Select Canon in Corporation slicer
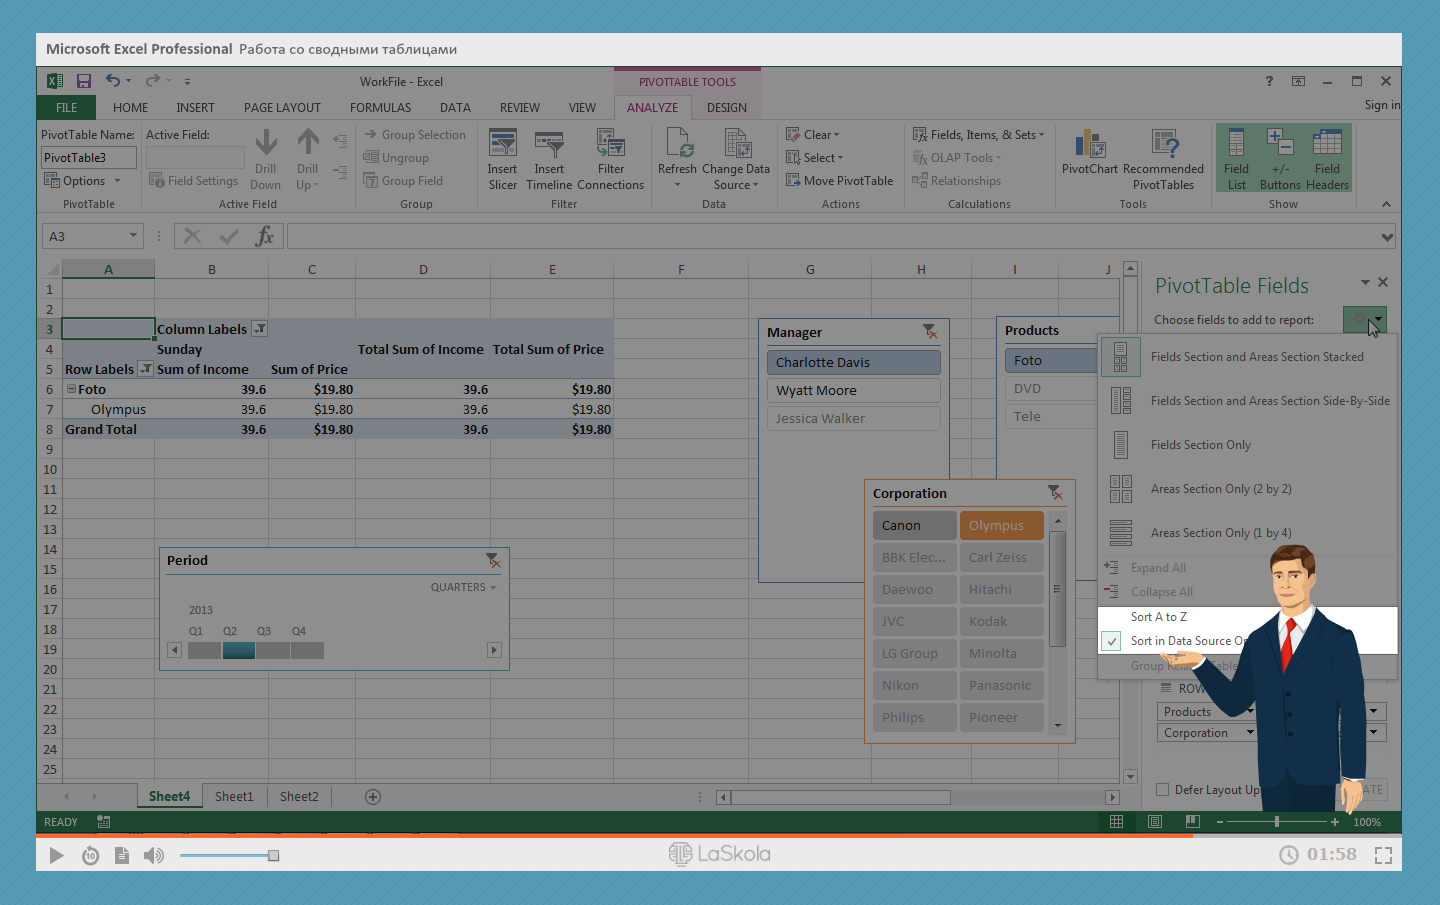This screenshot has width=1440, height=905. (x=913, y=525)
